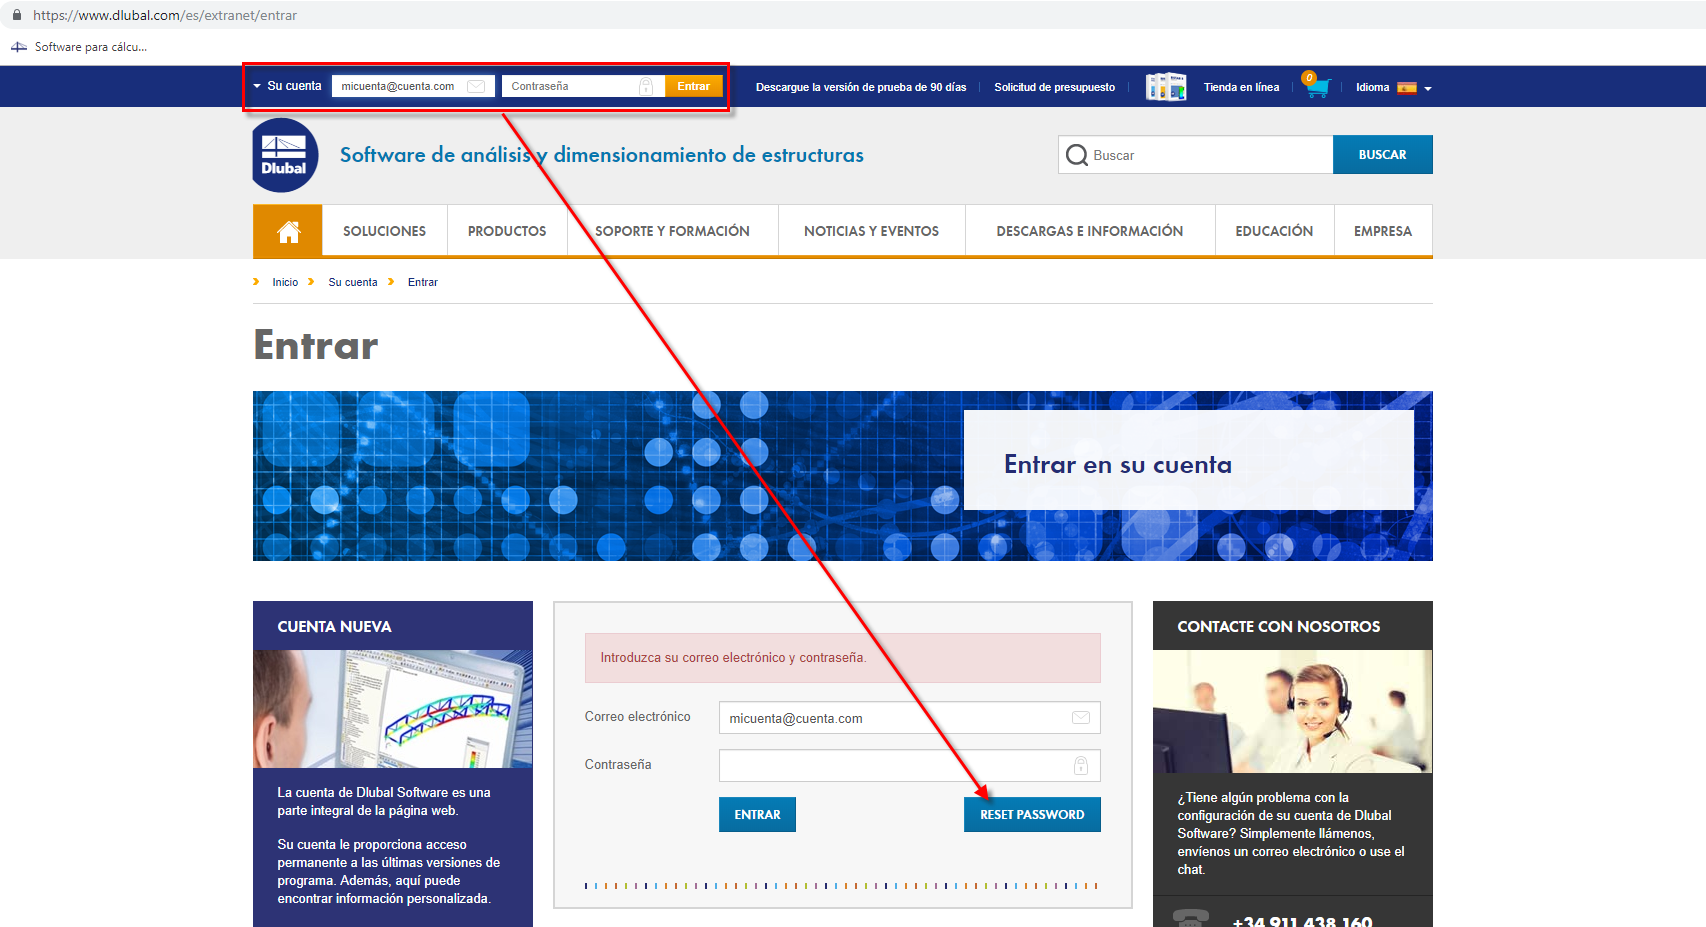Focus the top bar Contraseña field

(583, 86)
